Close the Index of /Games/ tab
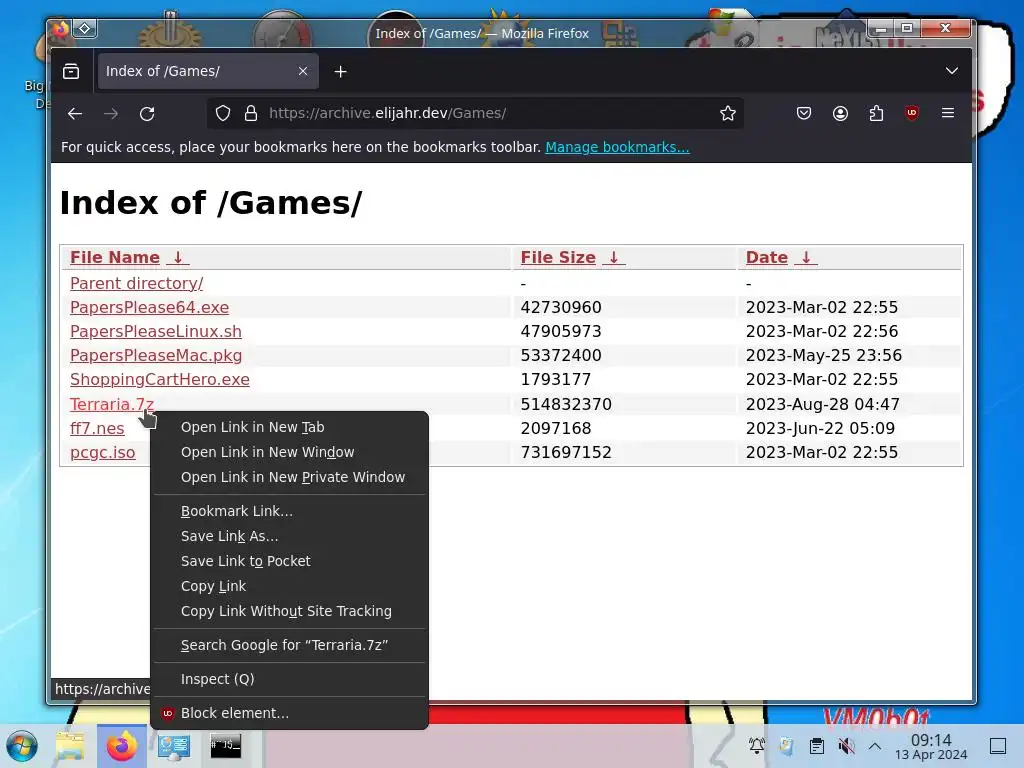1024x768 pixels. tap(302, 71)
